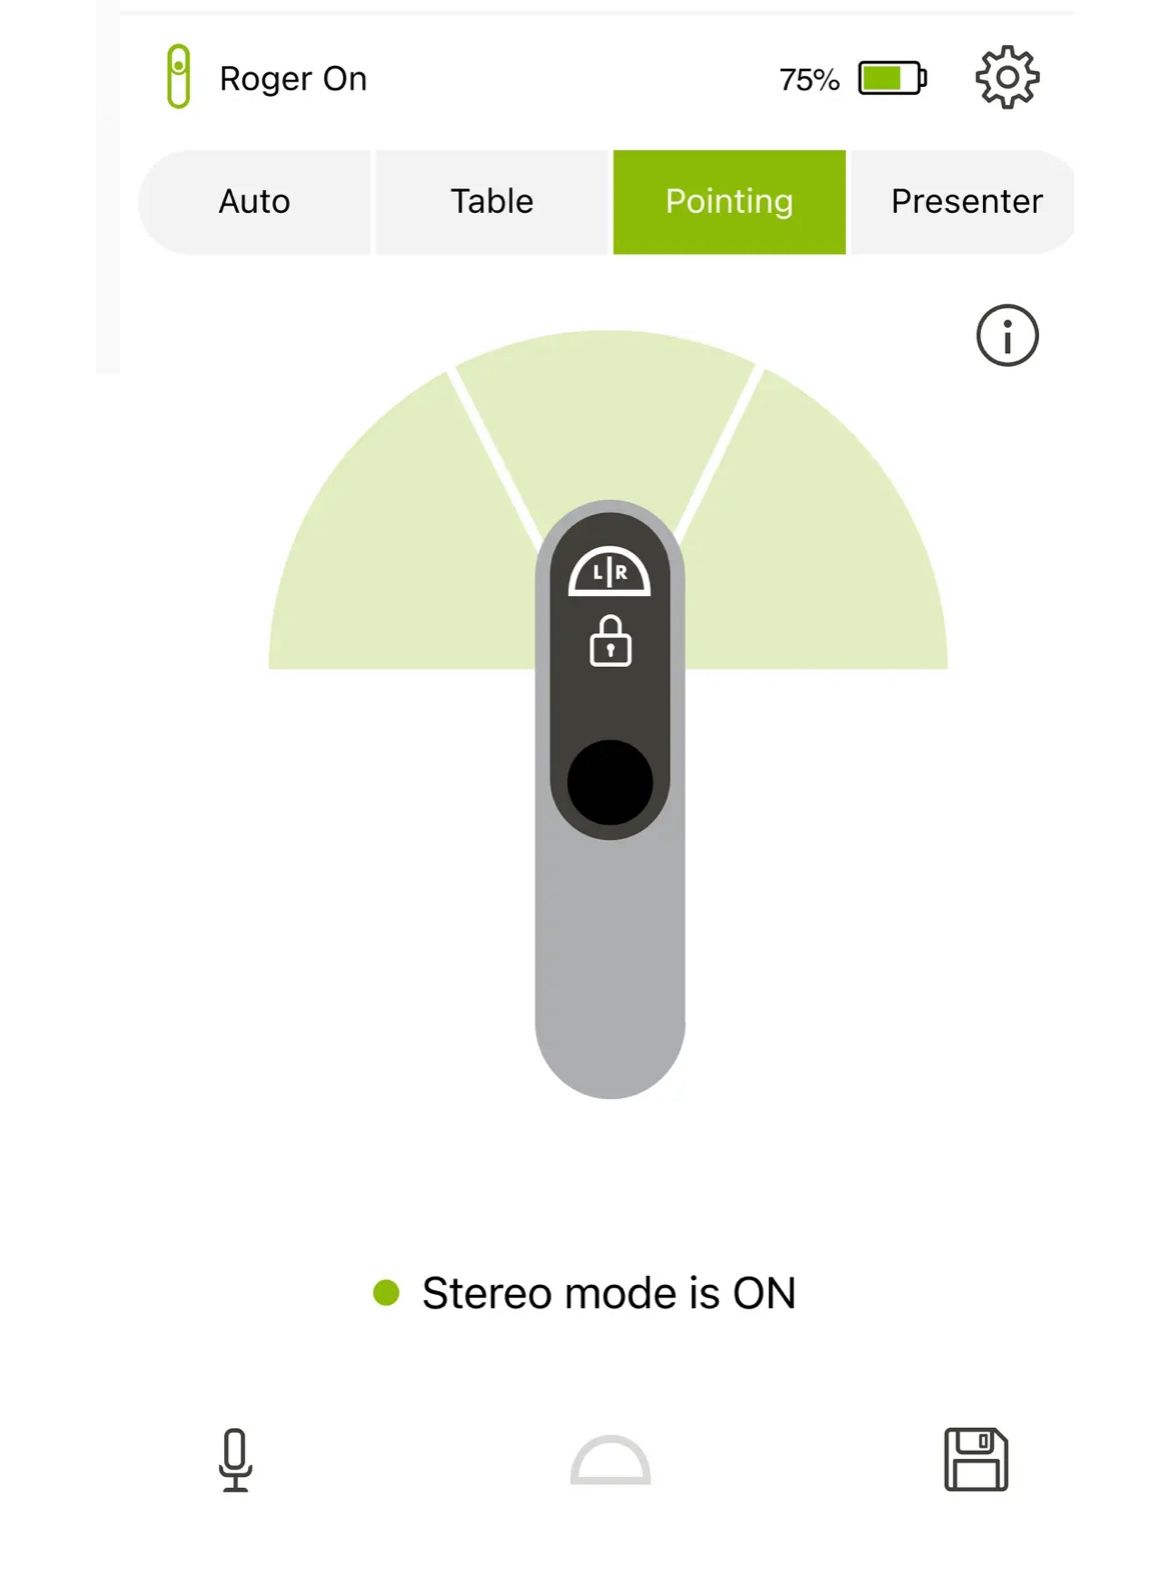This screenshot has height=1572, width=1170.
Task: Select the center beam segment
Action: 605,420
